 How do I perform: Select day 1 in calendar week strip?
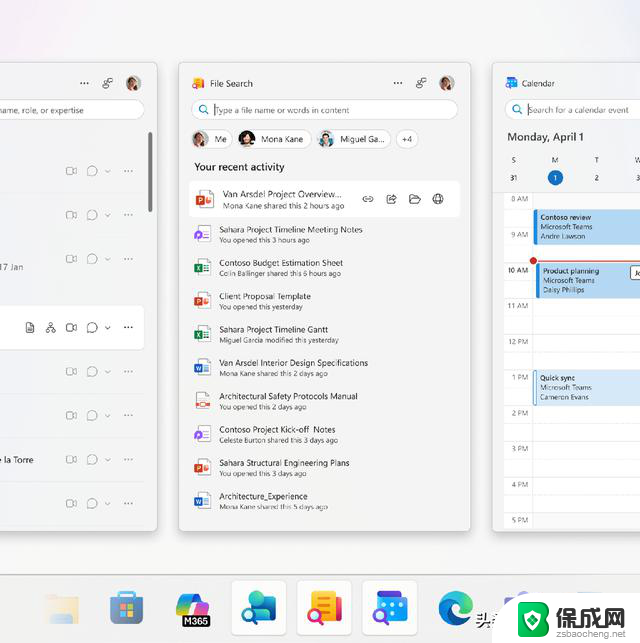555,178
